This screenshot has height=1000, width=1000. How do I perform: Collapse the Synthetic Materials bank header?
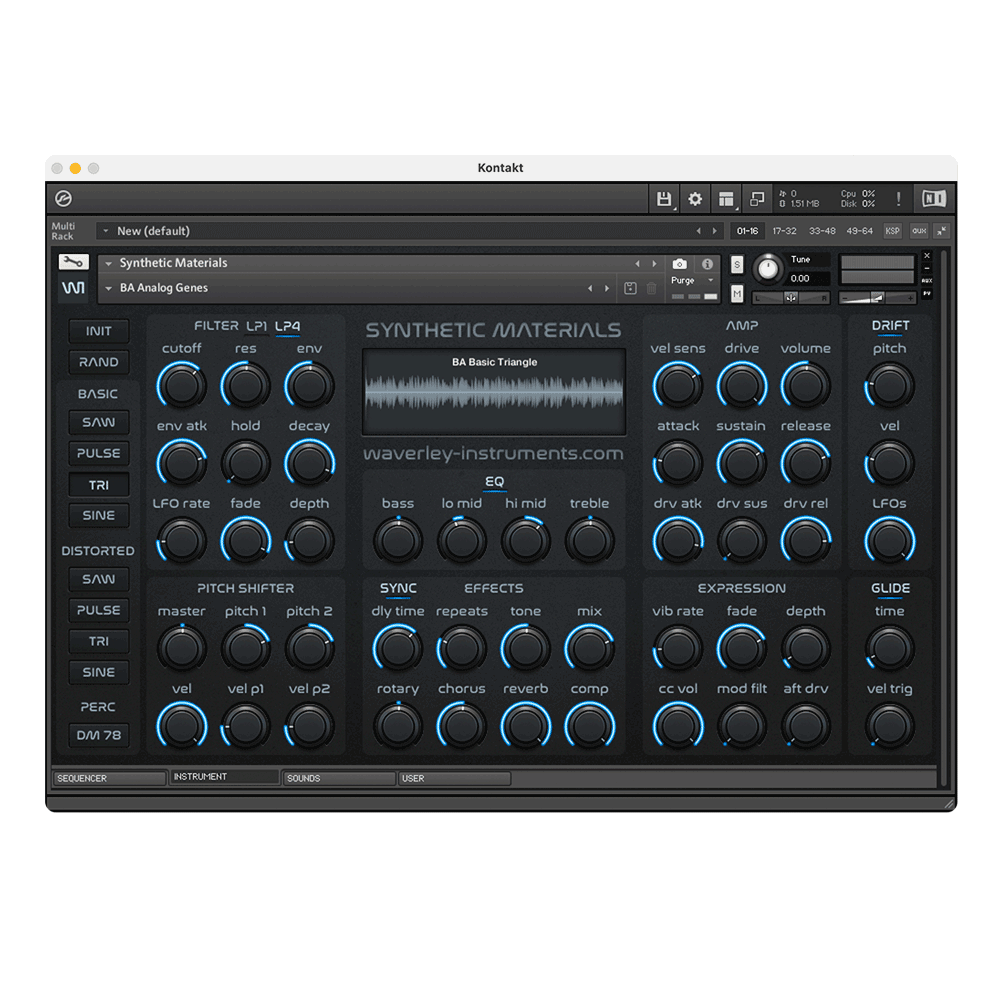click(x=110, y=262)
